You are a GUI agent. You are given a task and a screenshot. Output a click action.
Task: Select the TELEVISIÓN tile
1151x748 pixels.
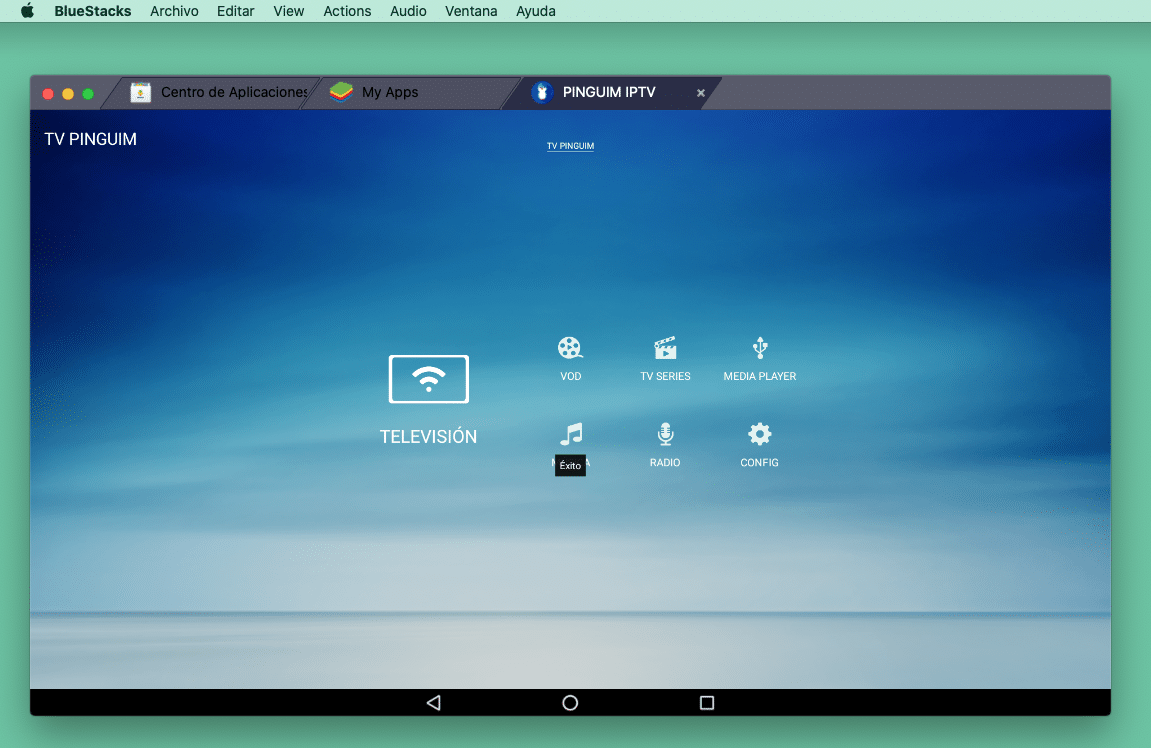click(428, 395)
